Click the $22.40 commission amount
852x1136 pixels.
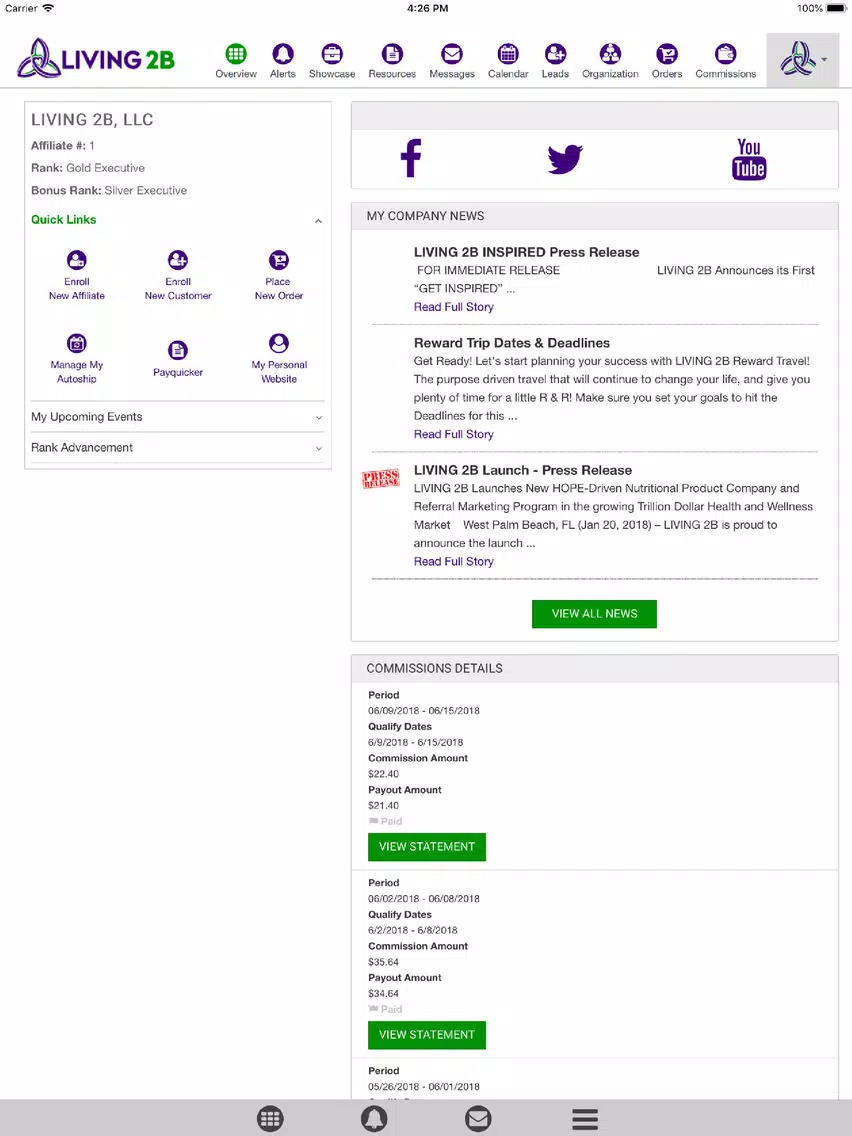tap(383, 774)
